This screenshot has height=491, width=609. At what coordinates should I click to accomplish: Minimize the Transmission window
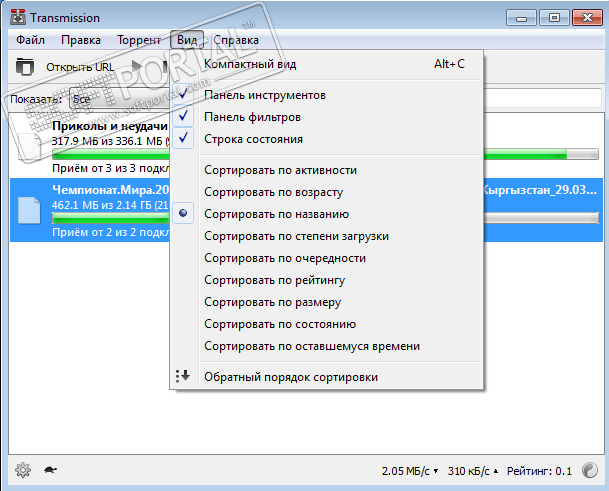click(522, 18)
